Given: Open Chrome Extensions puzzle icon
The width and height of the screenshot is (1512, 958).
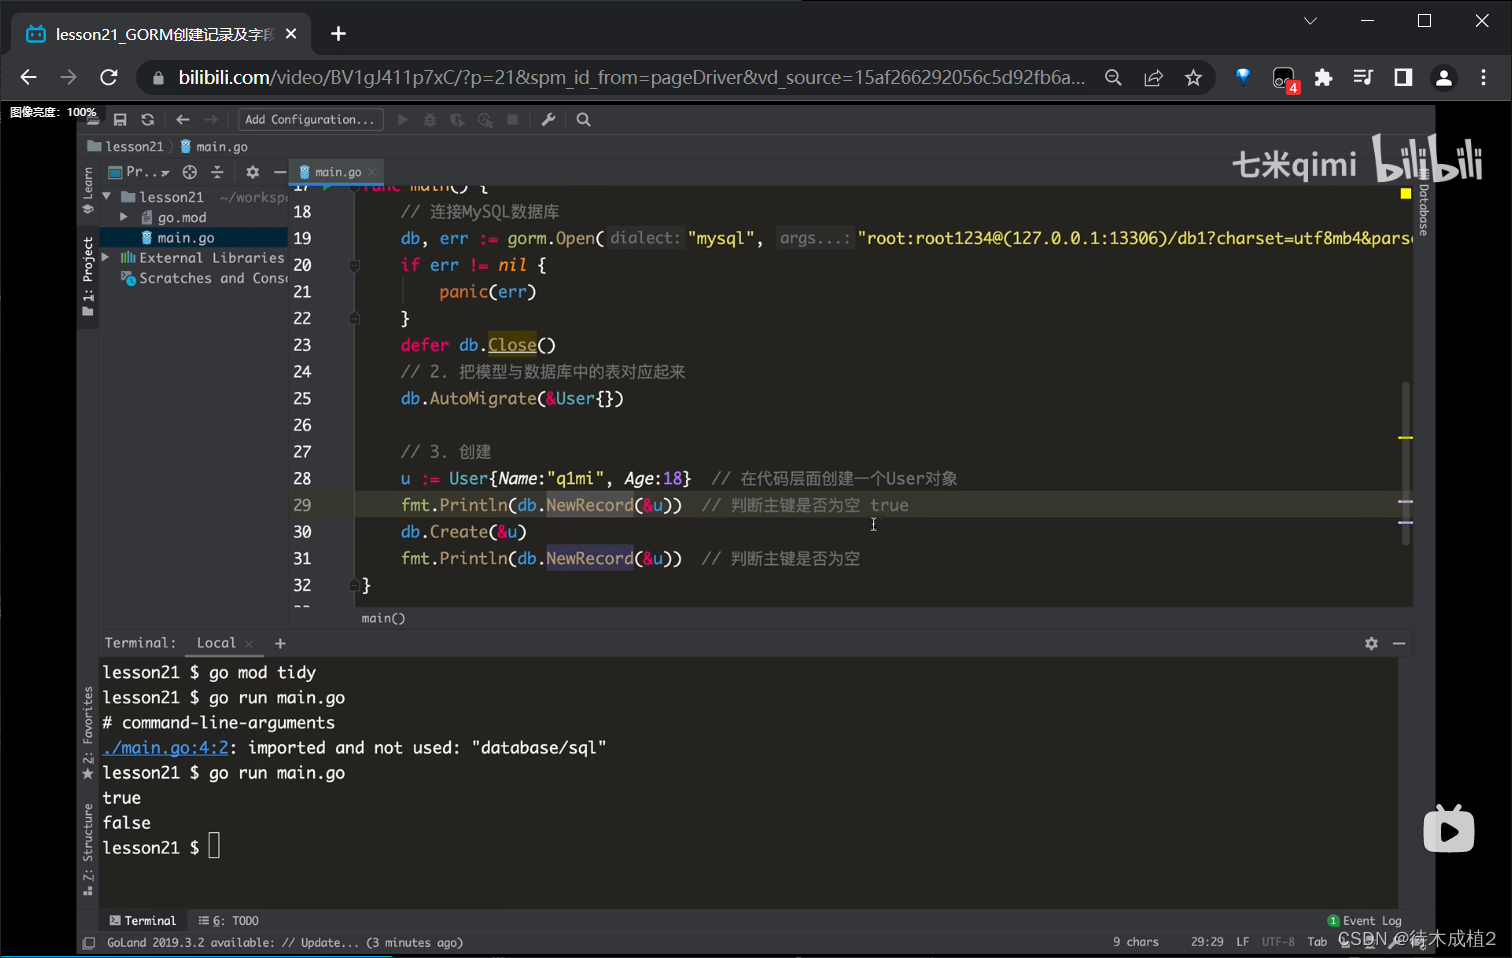Looking at the screenshot, I should (x=1323, y=77).
